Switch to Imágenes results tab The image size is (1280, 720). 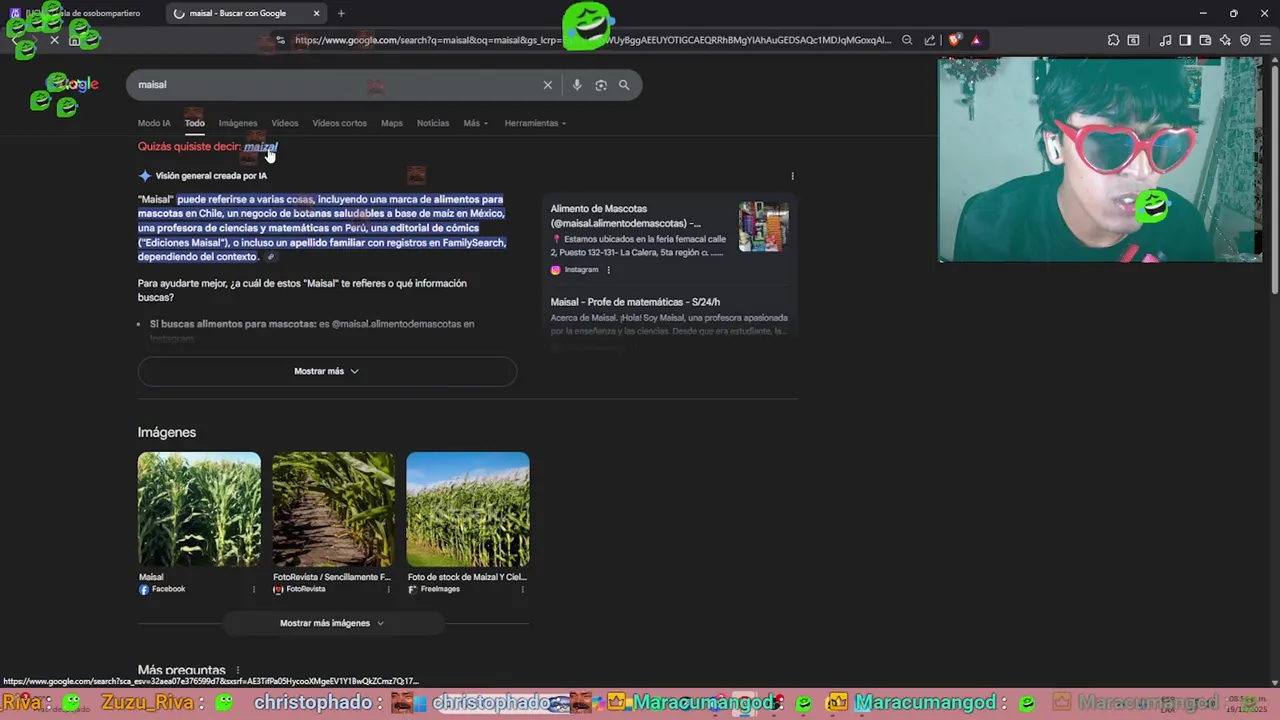click(238, 123)
